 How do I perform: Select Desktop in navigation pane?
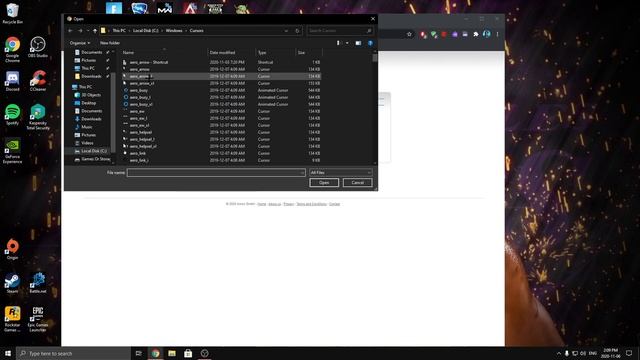click(89, 103)
